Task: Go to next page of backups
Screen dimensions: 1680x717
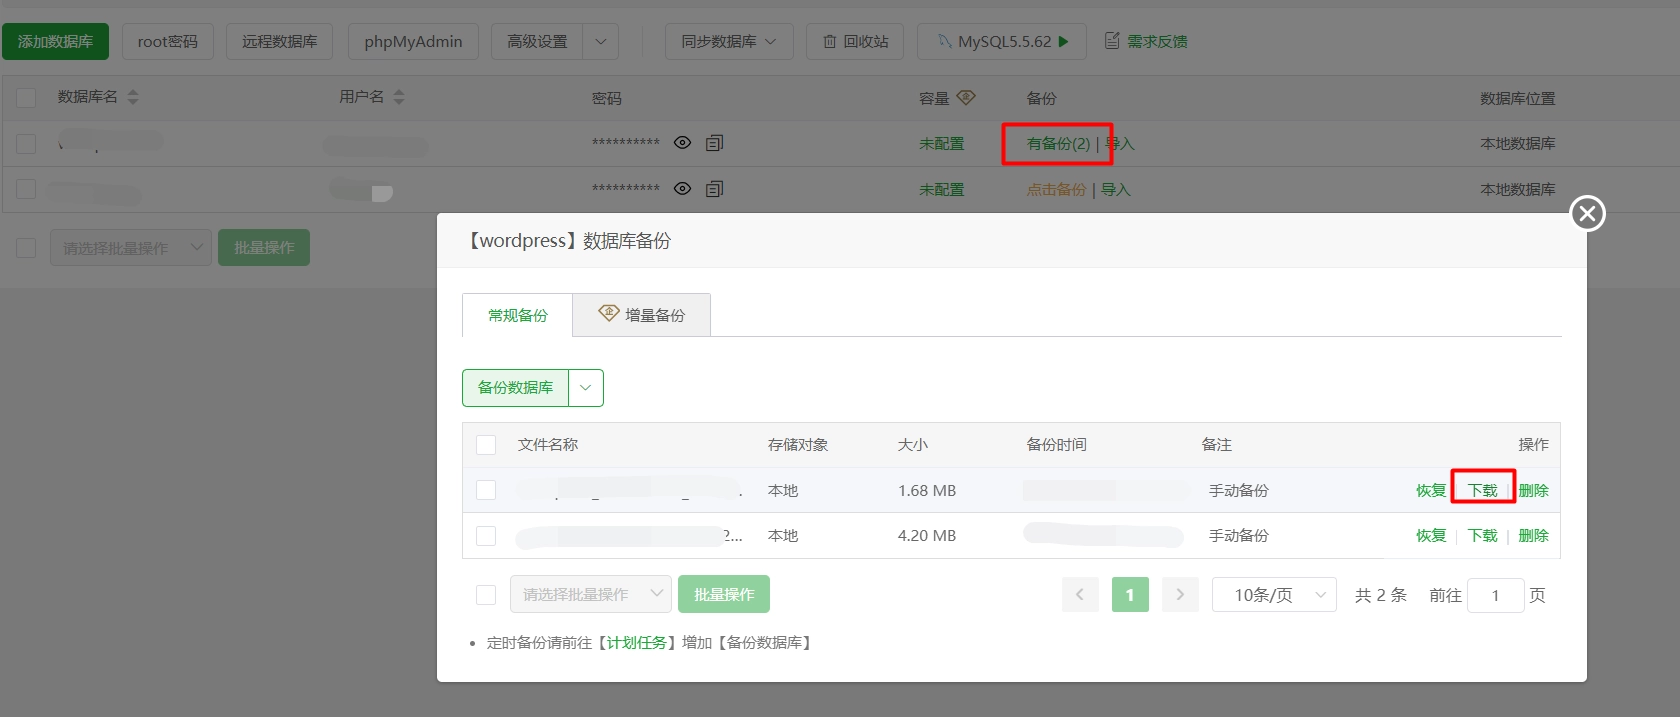Action: tap(1180, 594)
